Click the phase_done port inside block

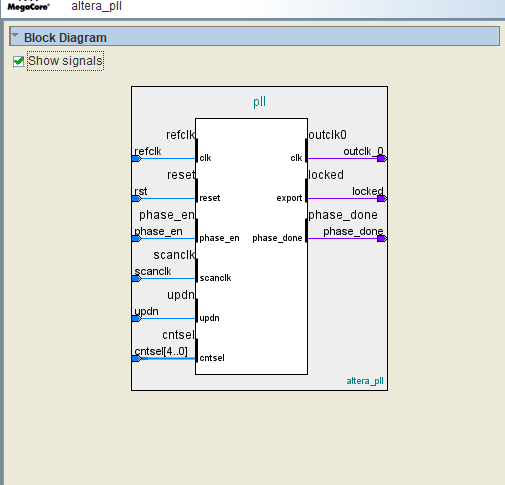click(277, 238)
